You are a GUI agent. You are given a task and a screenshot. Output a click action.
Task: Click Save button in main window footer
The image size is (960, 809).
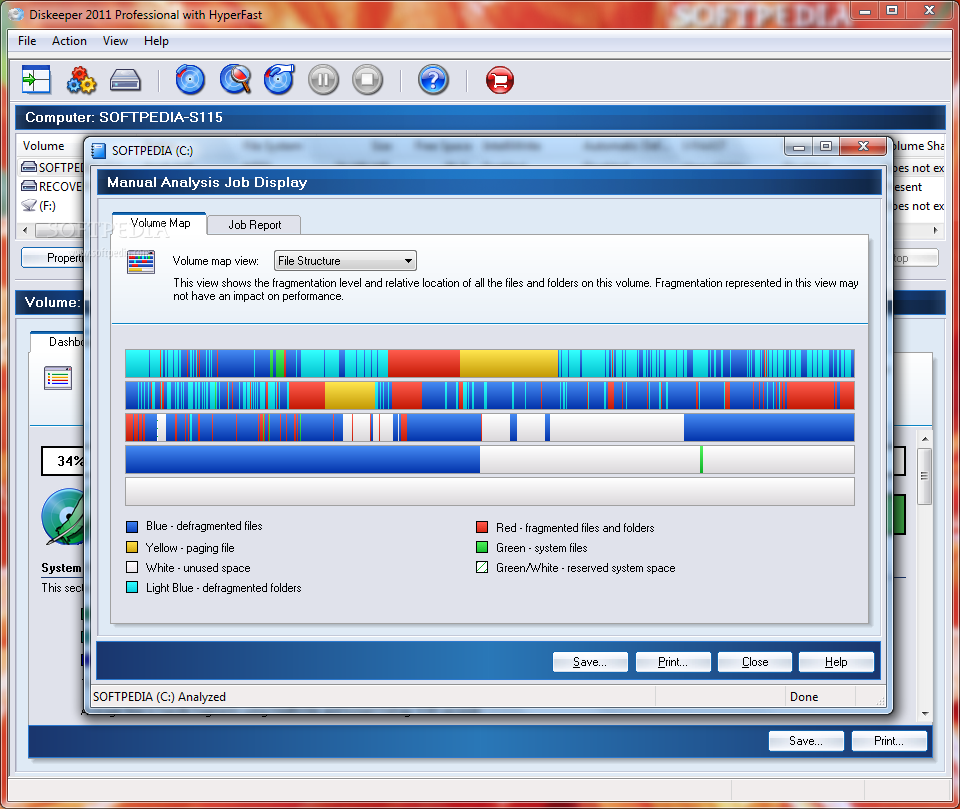click(x=806, y=741)
